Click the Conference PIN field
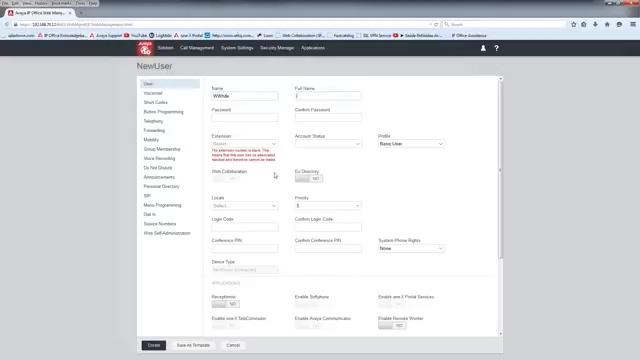640x360 pixels. pos(245,249)
